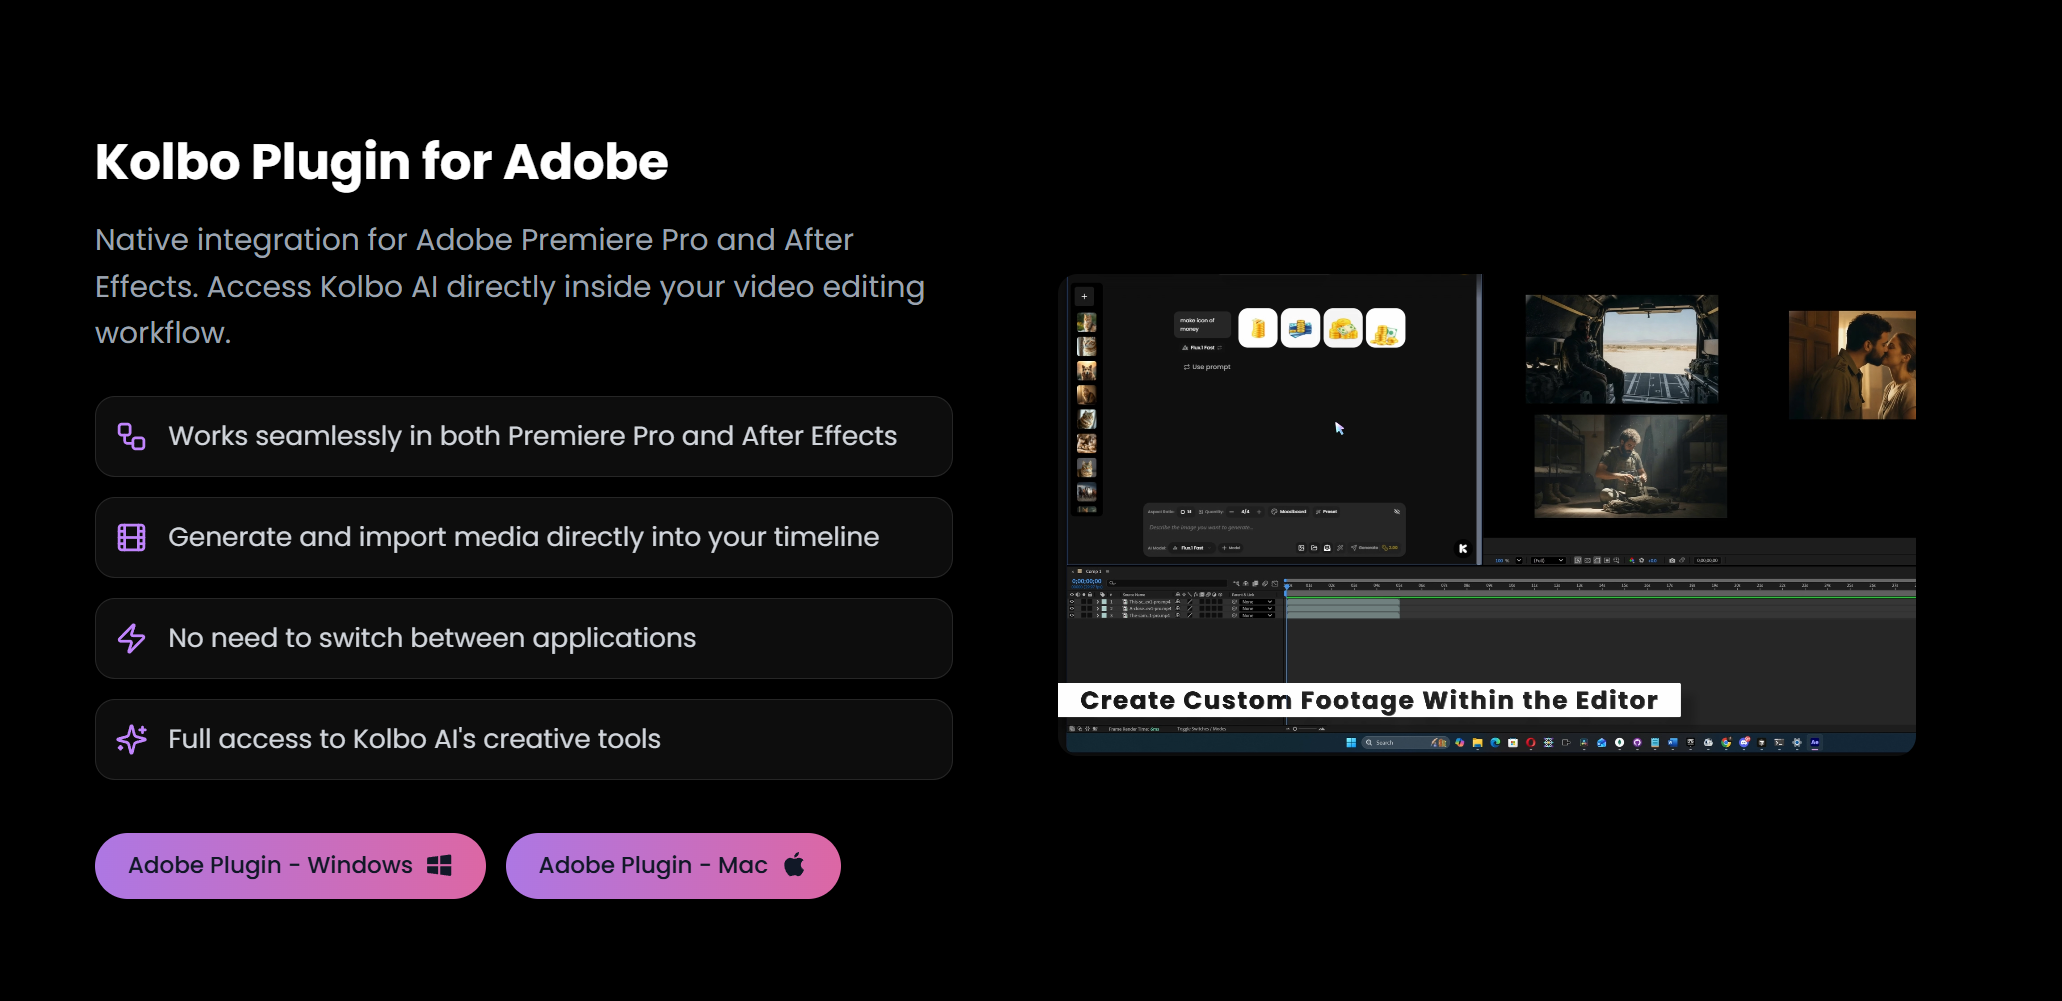The height and width of the screenshot is (1001, 2062).
Task: Click the film strip icon beside 'Generate and import'
Action: click(132, 538)
